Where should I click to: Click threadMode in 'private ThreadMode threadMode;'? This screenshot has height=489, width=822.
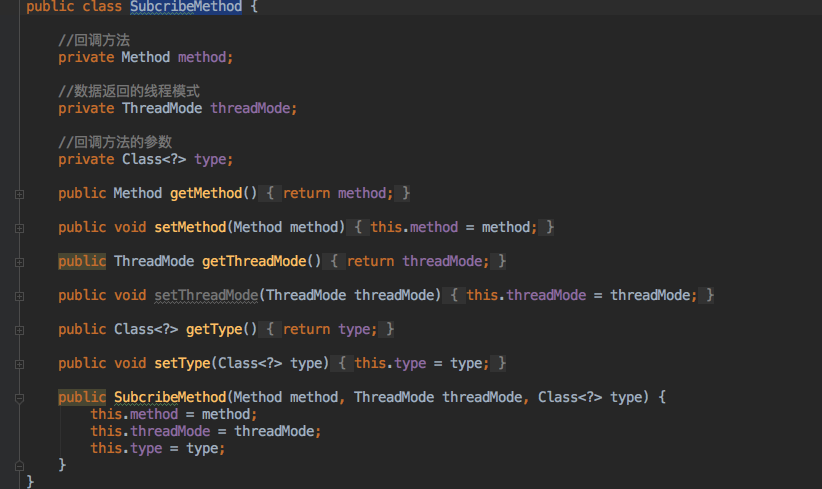point(251,108)
